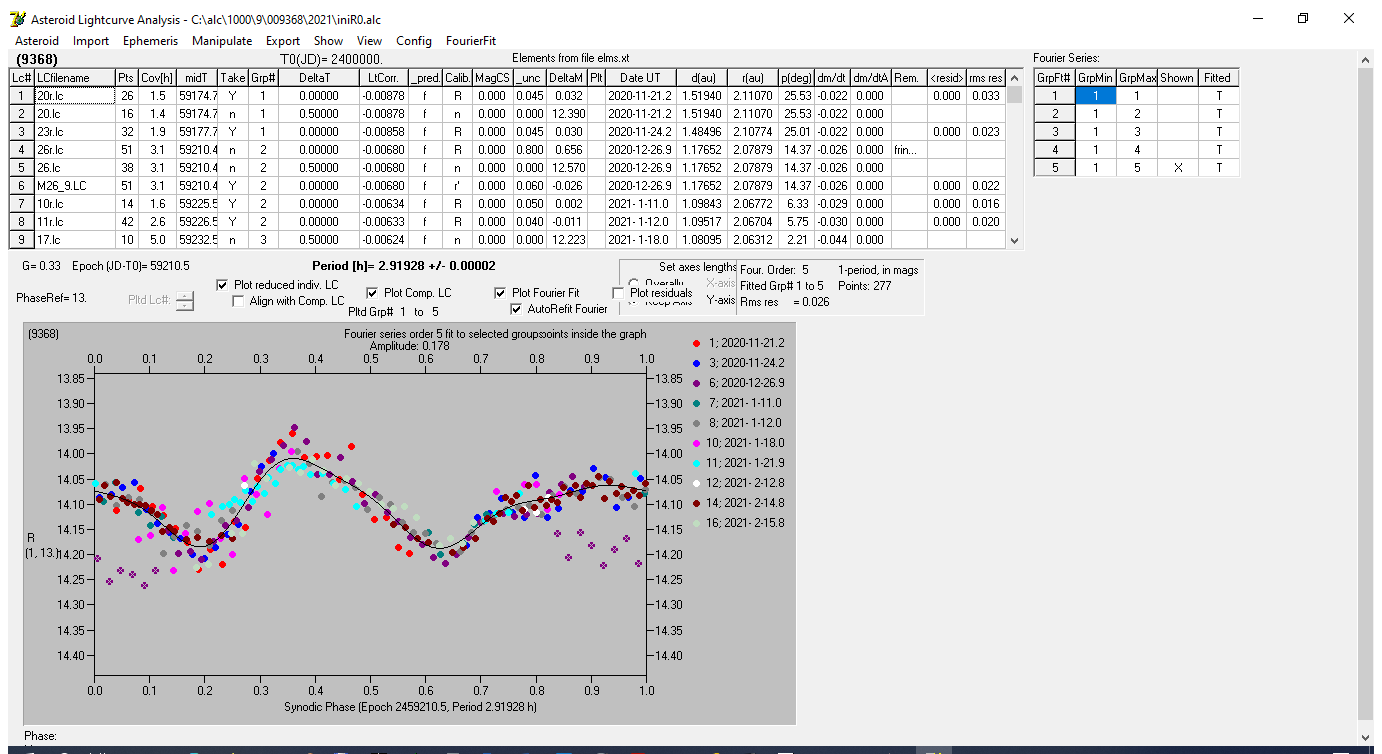This screenshot has width=1382, height=754.
Task: Open the Ephemeris menu
Action: pos(150,41)
